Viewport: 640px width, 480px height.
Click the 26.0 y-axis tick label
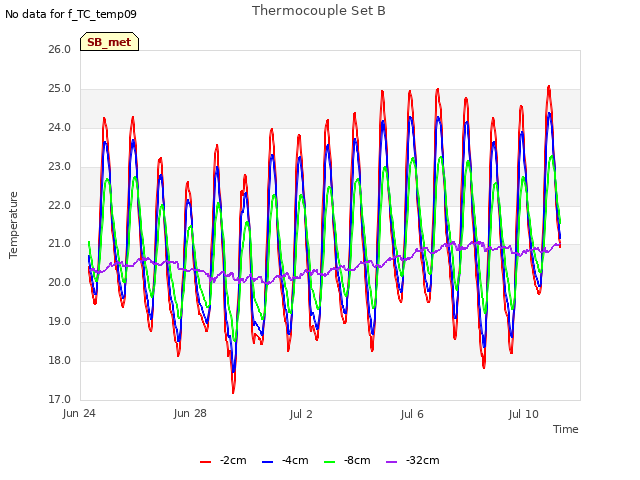pos(60,49)
